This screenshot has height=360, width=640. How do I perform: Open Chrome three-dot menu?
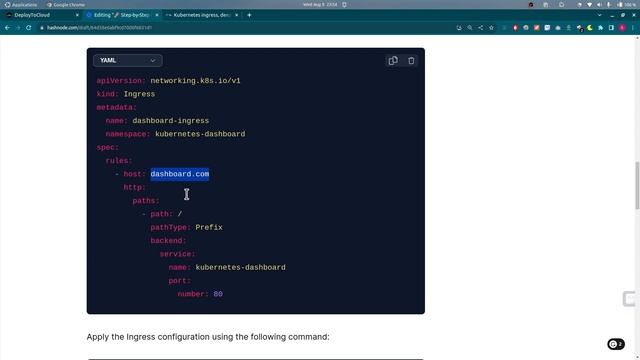coord(633,28)
